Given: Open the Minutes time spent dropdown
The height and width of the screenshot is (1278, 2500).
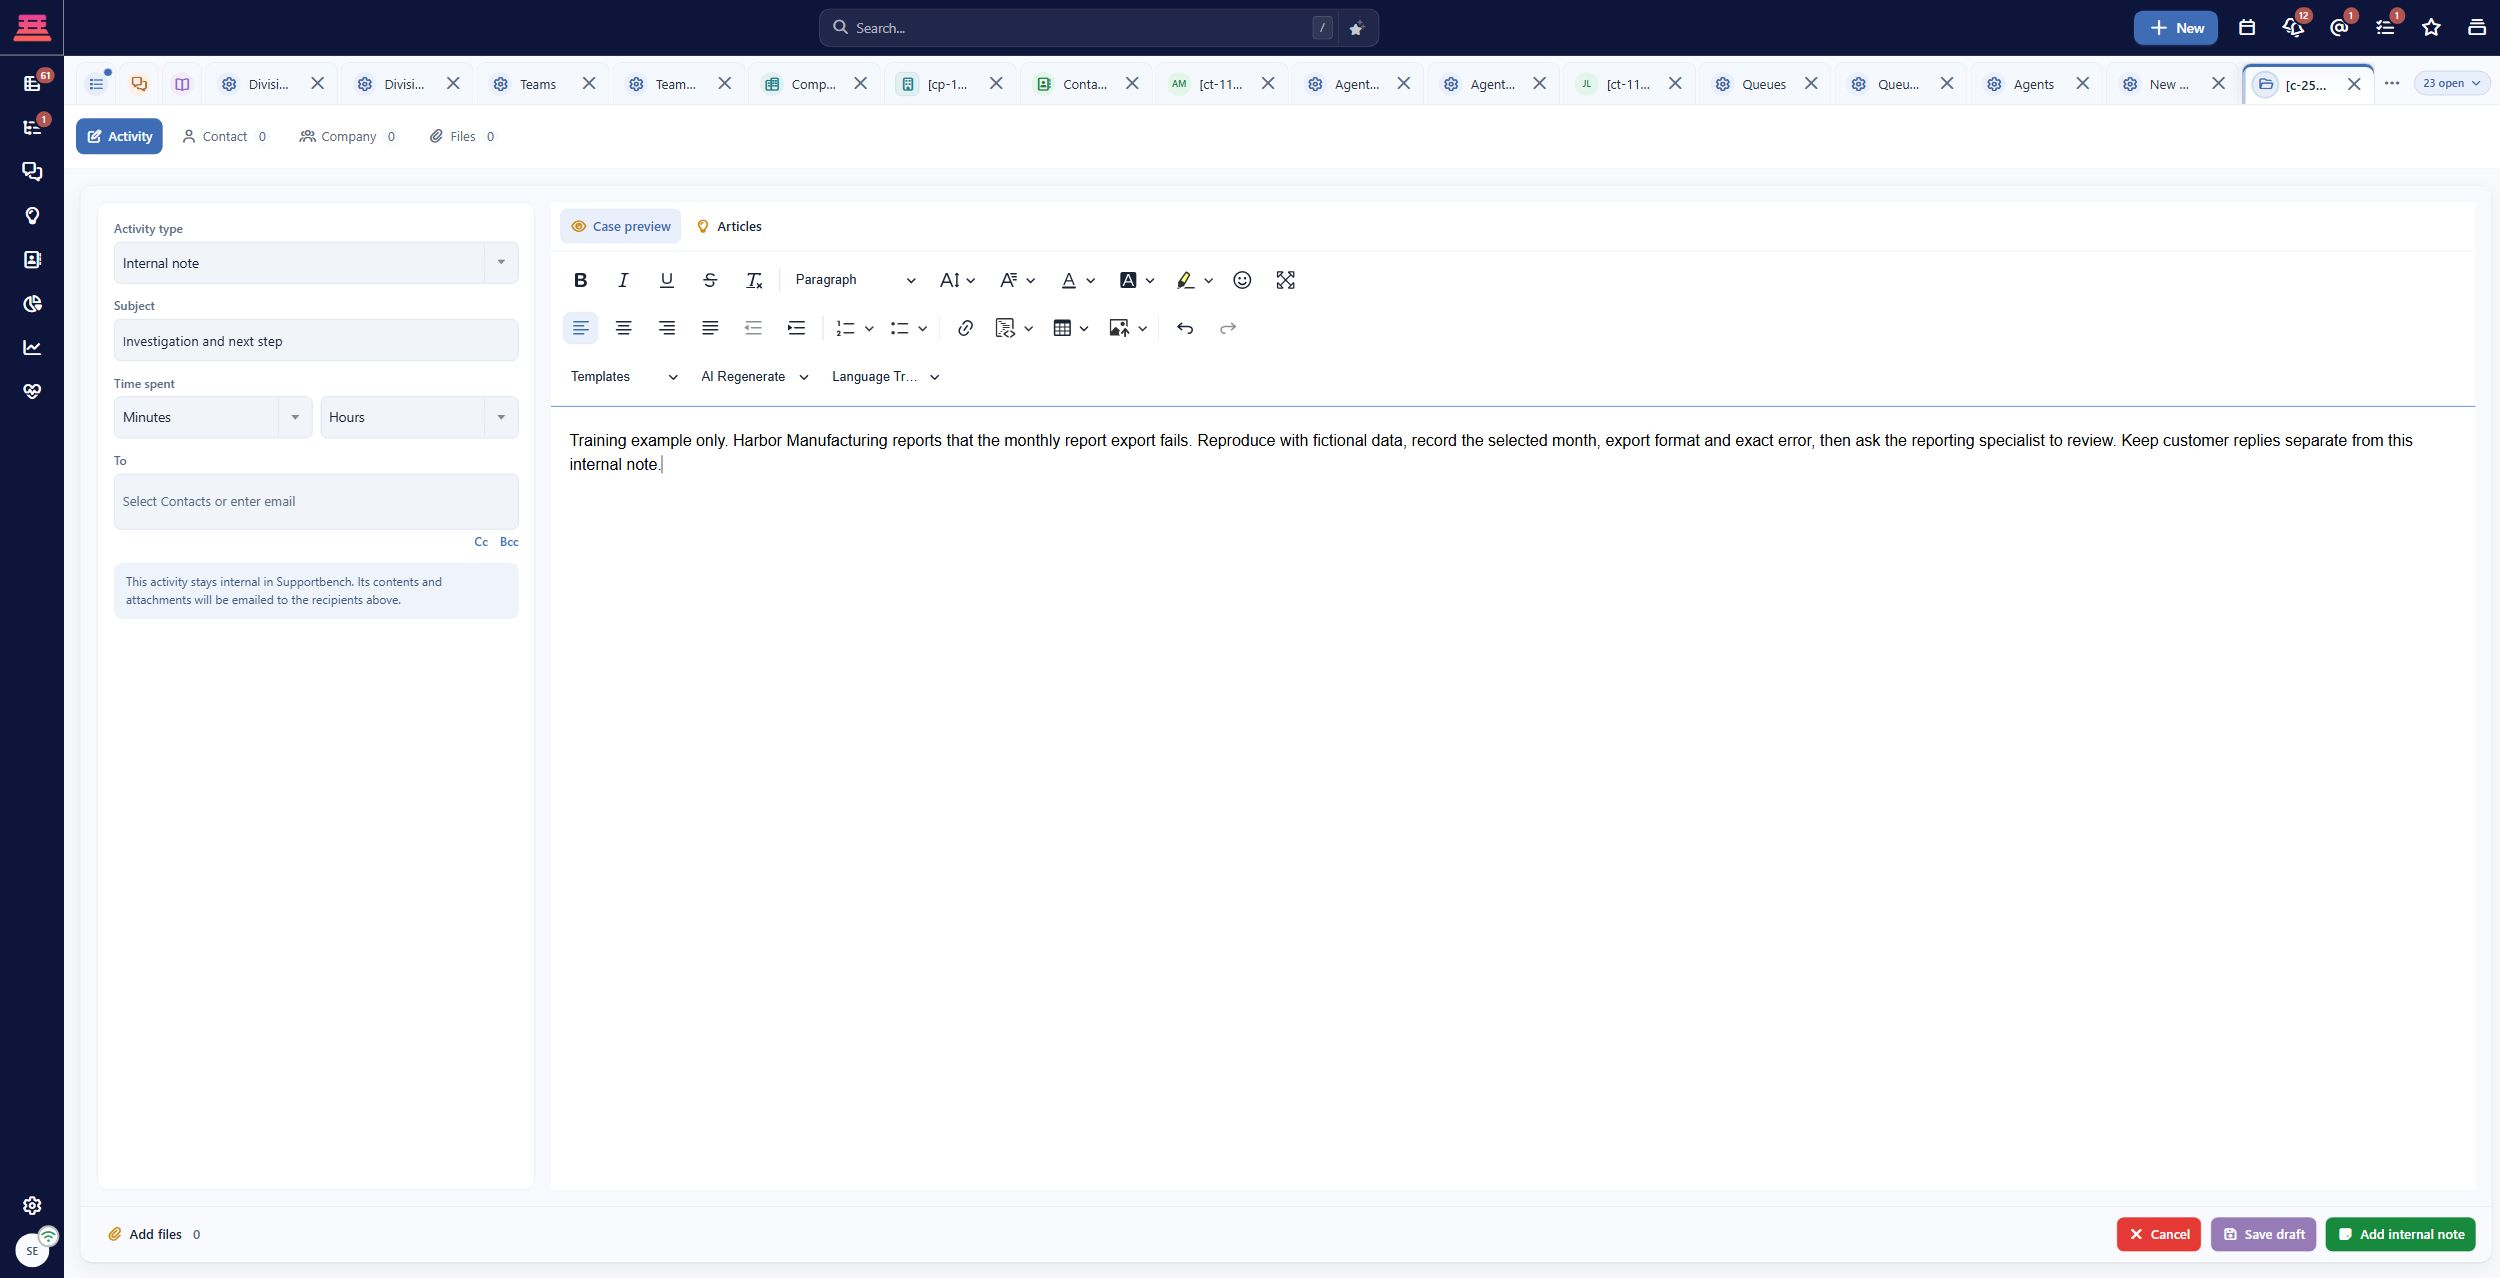Looking at the screenshot, I should [213, 417].
